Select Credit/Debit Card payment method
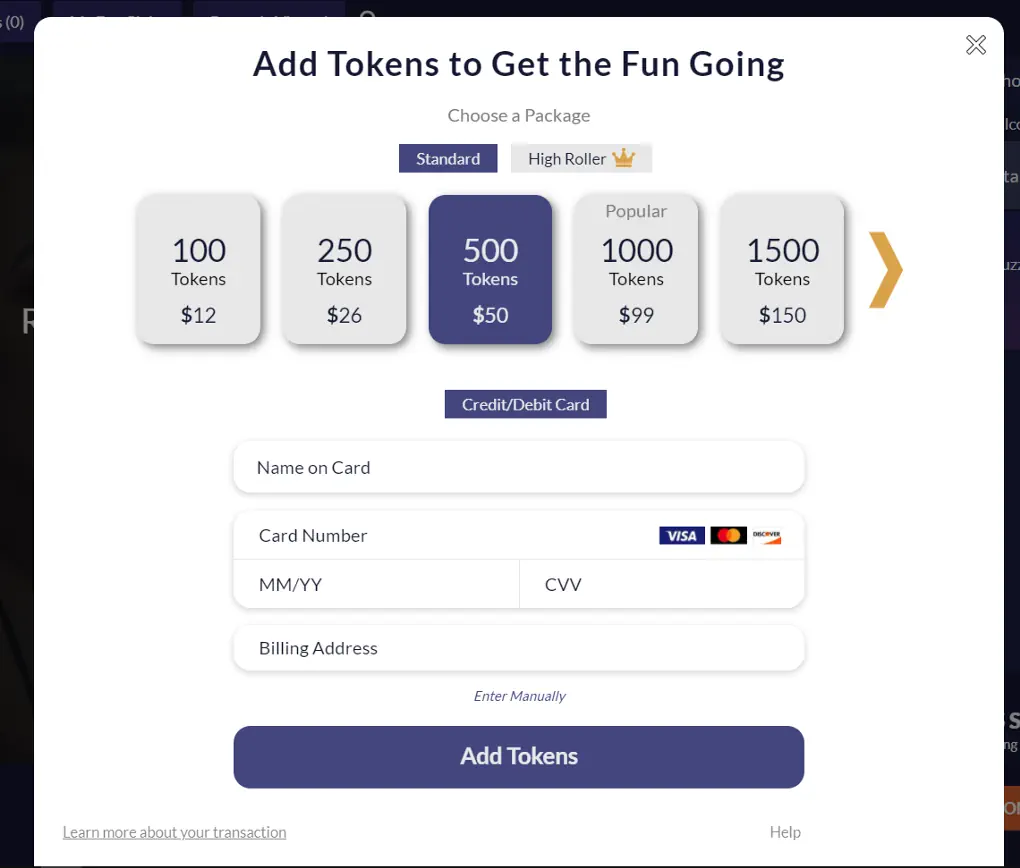Viewport: 1020px width, 868px height. pyautogui.click(x=526, y=404)
